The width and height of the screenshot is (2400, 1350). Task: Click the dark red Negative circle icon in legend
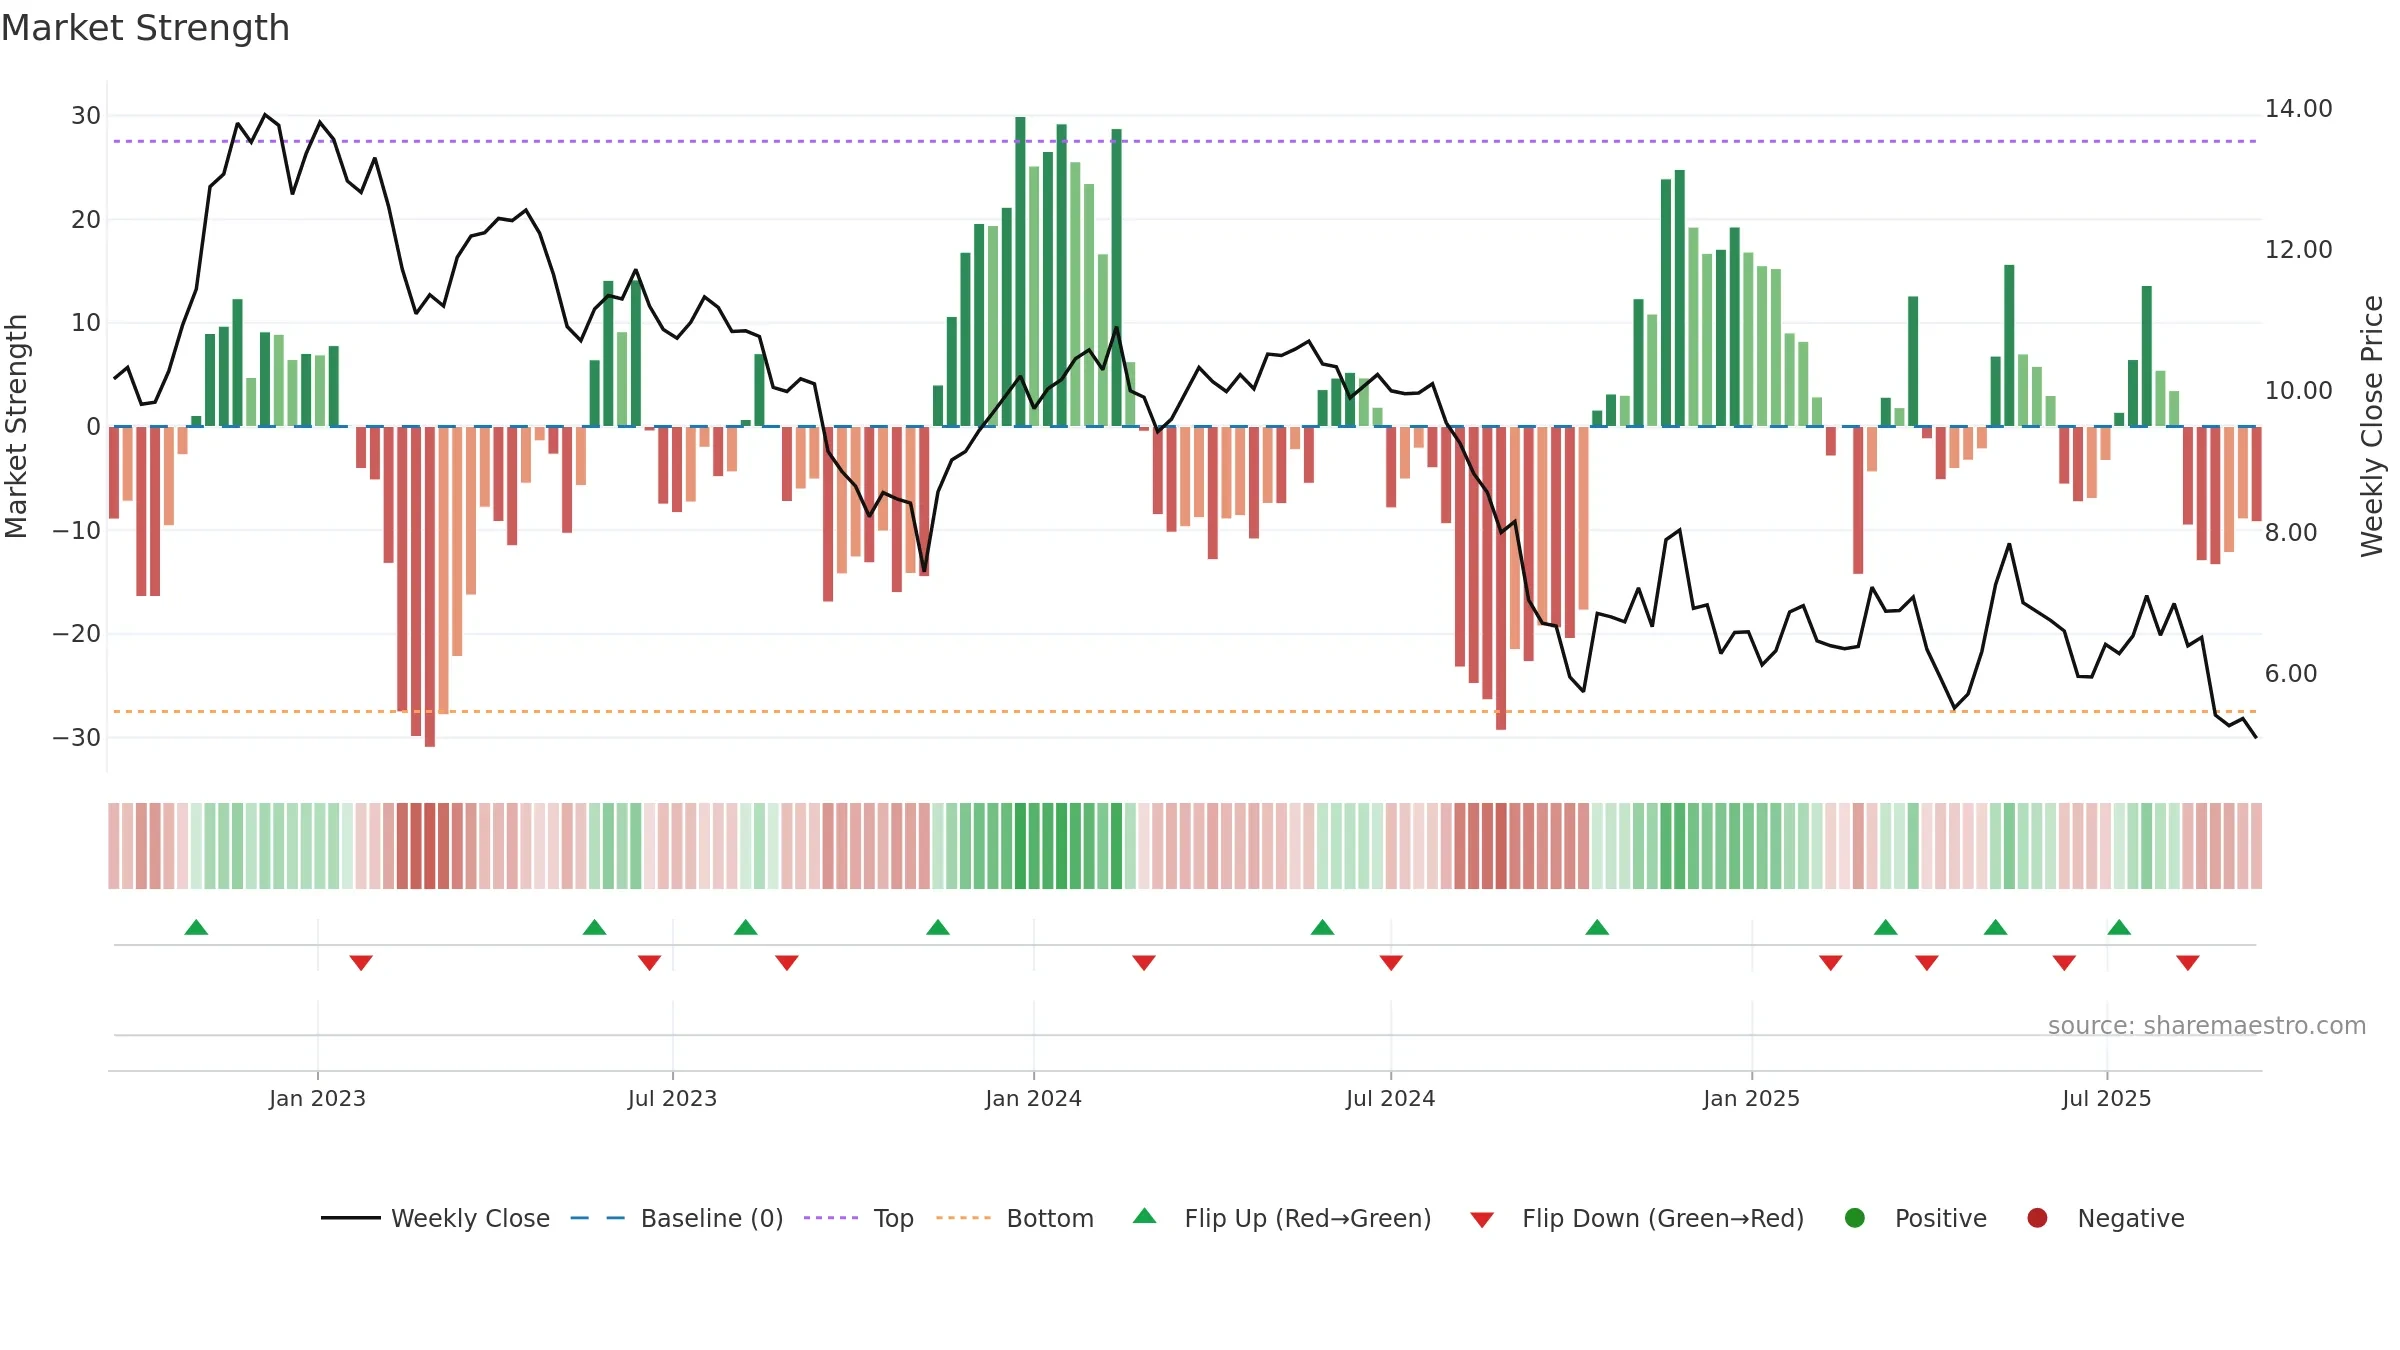tap(2037, 1218)
